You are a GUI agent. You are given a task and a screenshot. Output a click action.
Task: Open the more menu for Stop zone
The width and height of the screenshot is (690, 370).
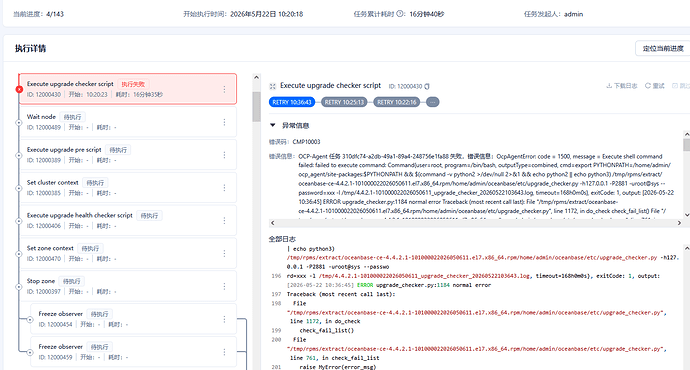pyautogui.click(x=224, y=286)
